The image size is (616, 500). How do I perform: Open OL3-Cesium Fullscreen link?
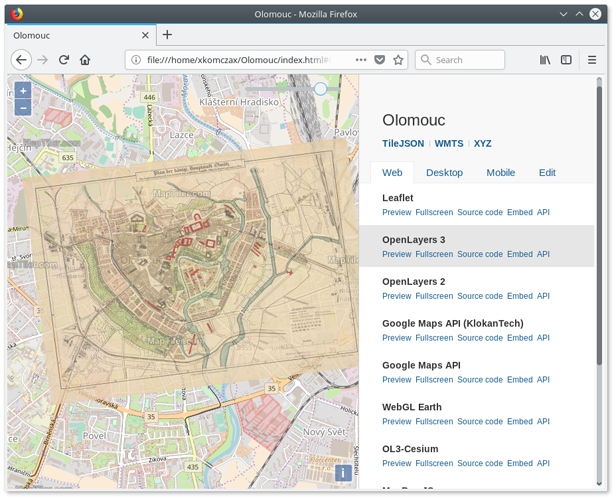[434, 463]
